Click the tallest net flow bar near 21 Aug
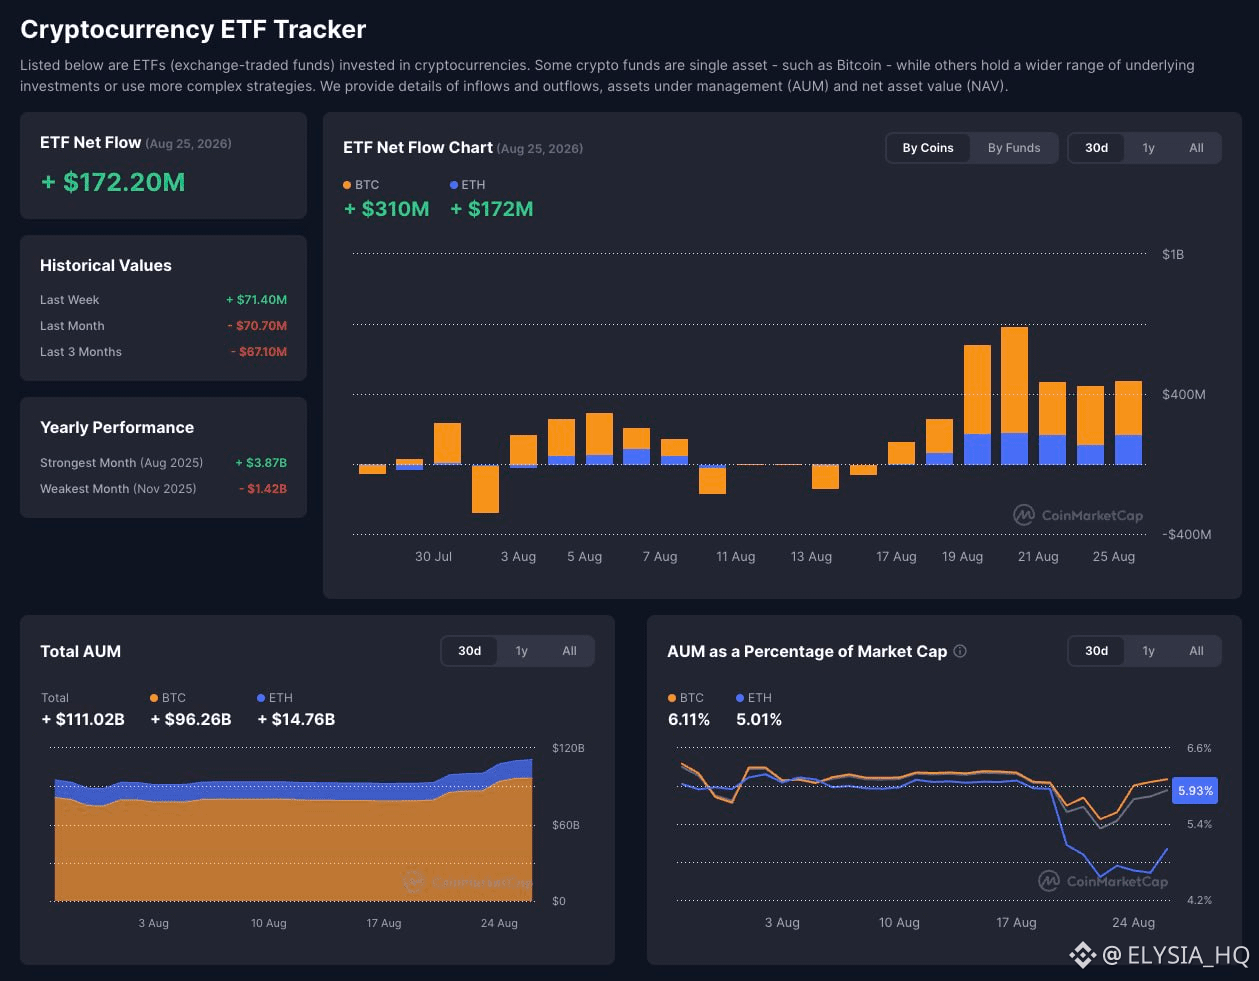 coord(1014,396)
